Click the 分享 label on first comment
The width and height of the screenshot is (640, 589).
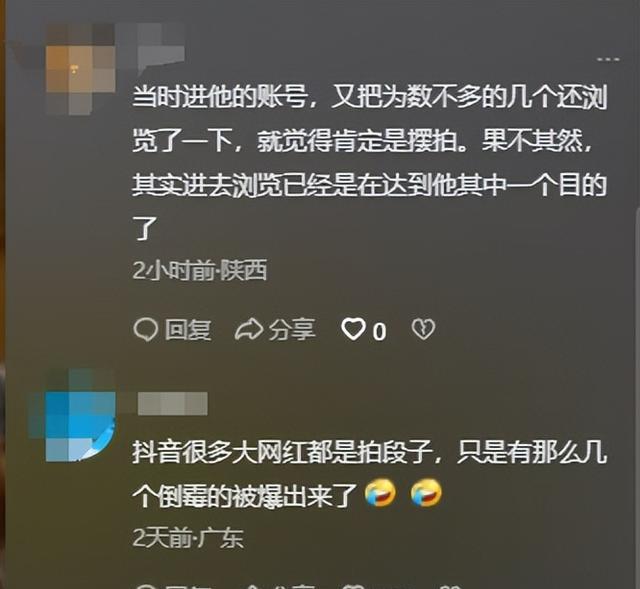click(x=292, y=330)
